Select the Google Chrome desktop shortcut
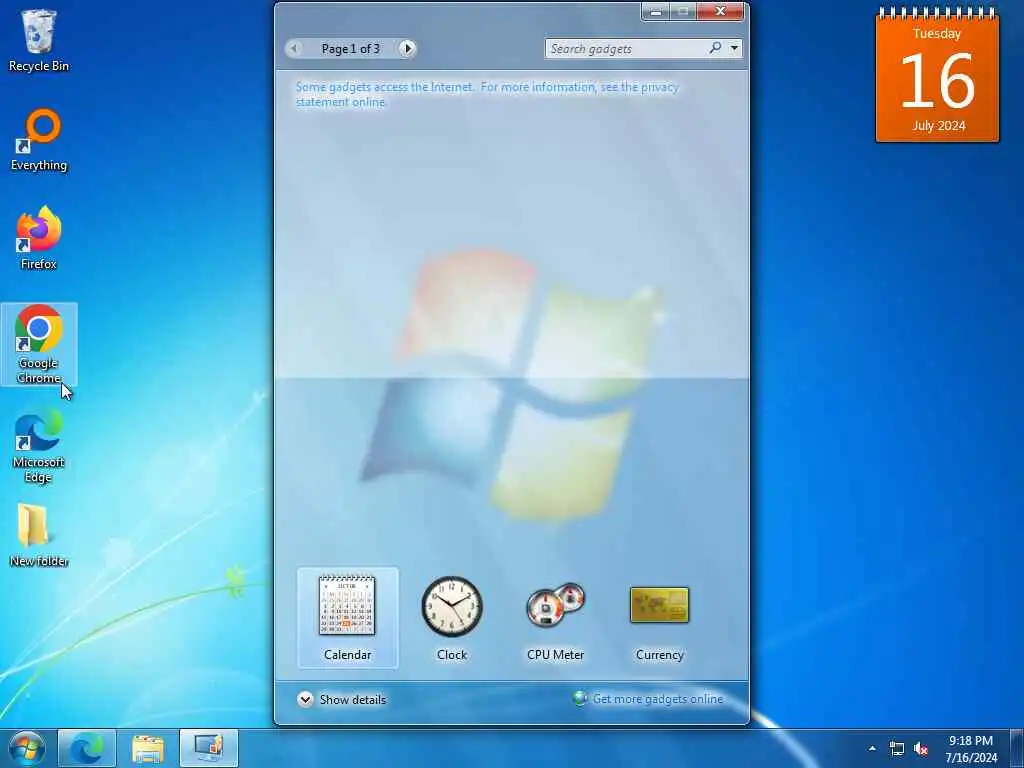 (39, 344)
